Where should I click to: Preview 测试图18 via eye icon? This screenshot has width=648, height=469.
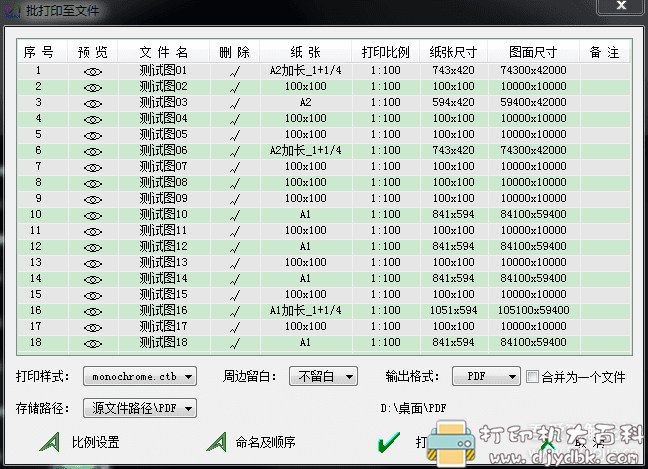[93, 344]
